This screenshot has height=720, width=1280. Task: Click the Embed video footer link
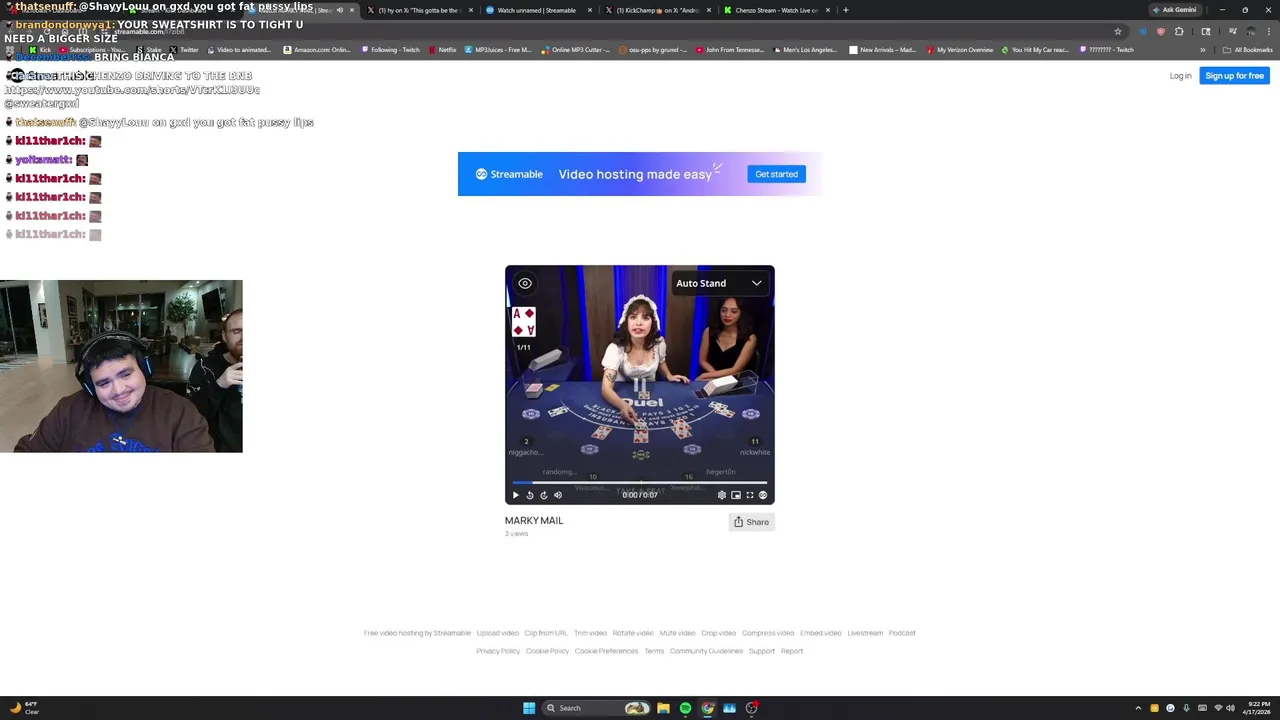coord(820,633)
